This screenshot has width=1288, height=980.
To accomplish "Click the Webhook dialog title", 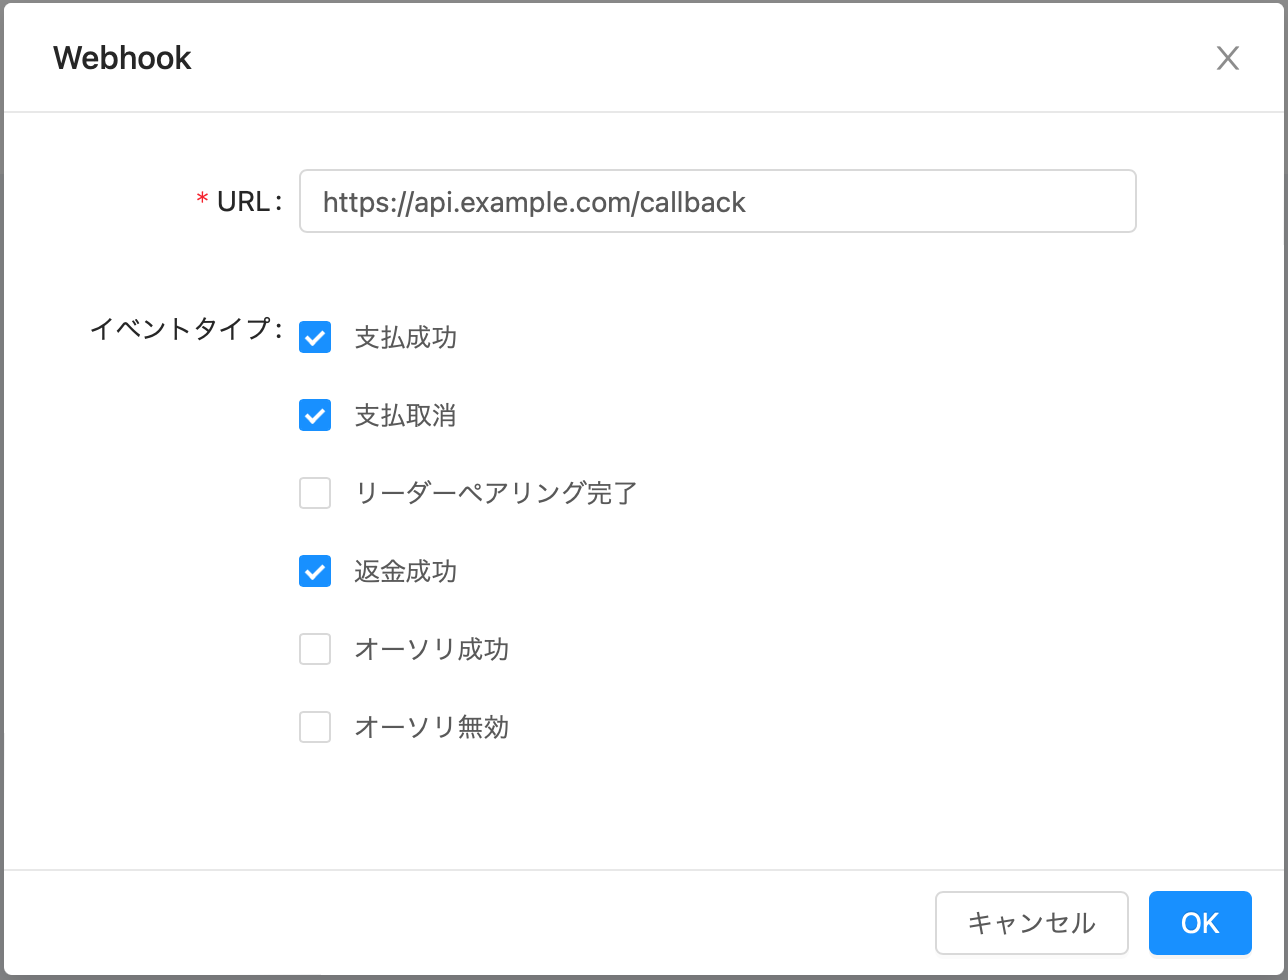I will 122,58.
